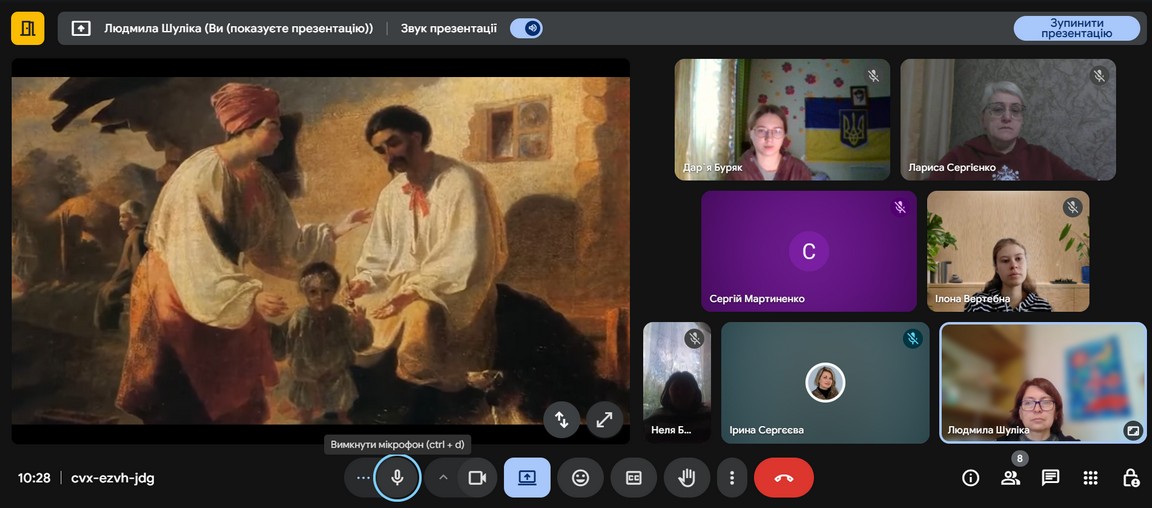Open the activities grid icon
Image resolution: width=1152 pixels, height=508 pixels.
1090,478
